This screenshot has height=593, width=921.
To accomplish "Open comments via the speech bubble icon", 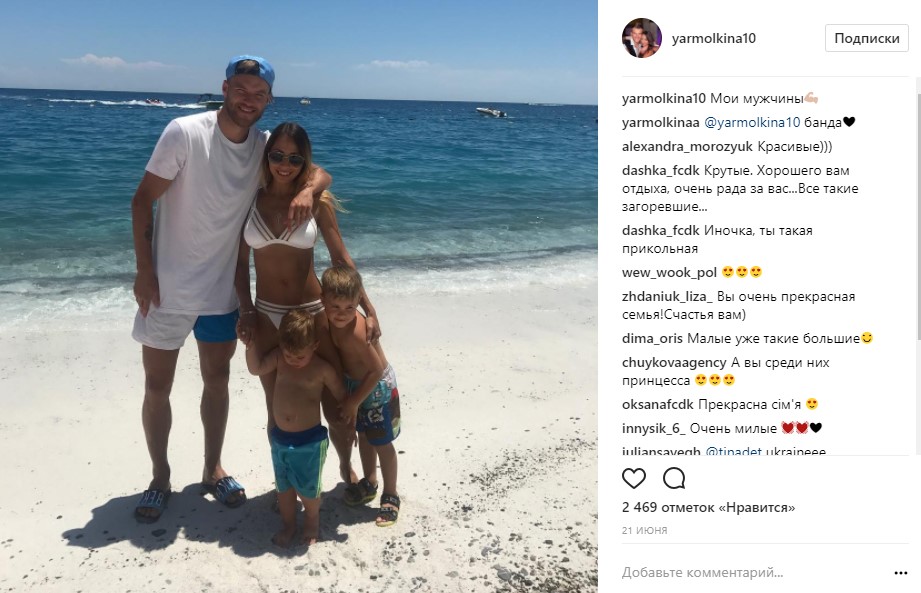I will tap(674, 479).
